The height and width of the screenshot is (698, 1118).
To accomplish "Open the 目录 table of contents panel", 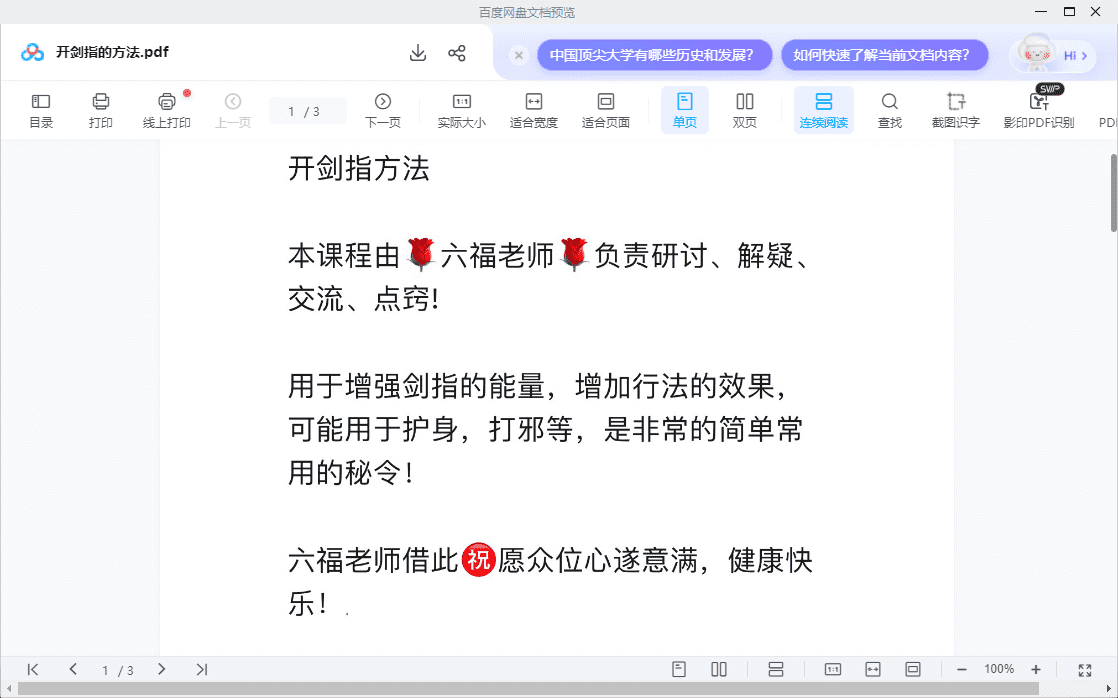I will tap(41, 110).
